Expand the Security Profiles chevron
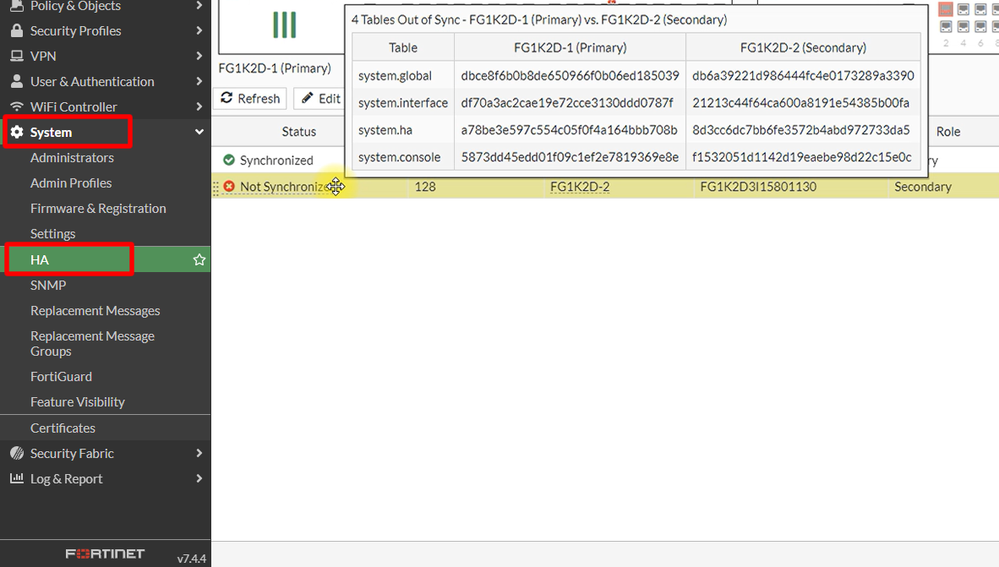Viewport: 999px width, 567px height. (199, 31)
